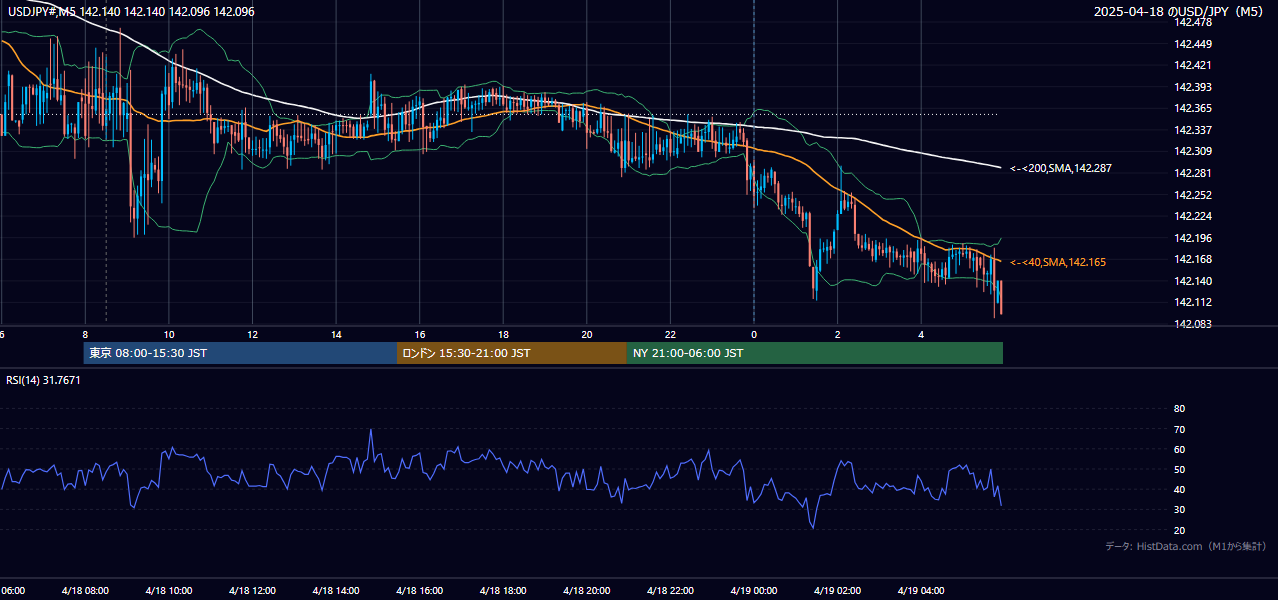Screen dimensions: 1278x600
Task: Click the RSI level 70 axis label
Action: pyautogui.click(x=1179, y=429)
